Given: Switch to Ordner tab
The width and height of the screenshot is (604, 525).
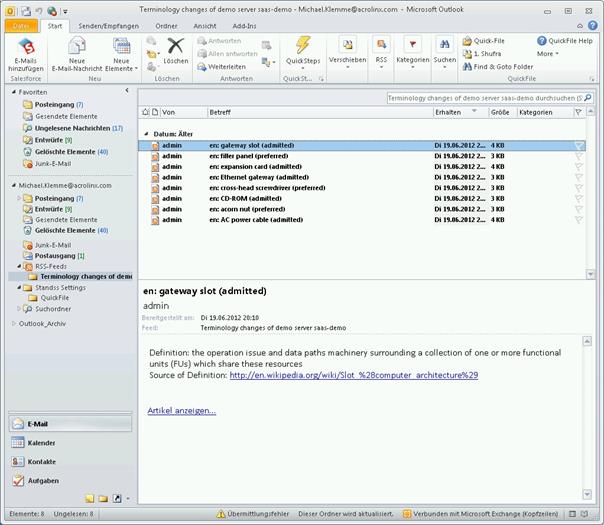Looking at the screenshot, I should click(x=166, y=26).
